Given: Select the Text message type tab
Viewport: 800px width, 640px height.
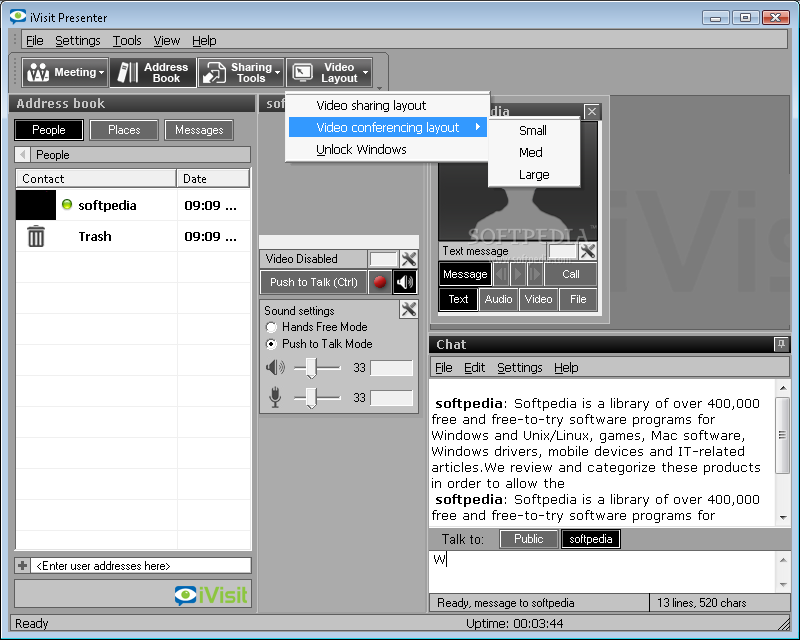Looking at the screenshot, I should coord(458,299).
